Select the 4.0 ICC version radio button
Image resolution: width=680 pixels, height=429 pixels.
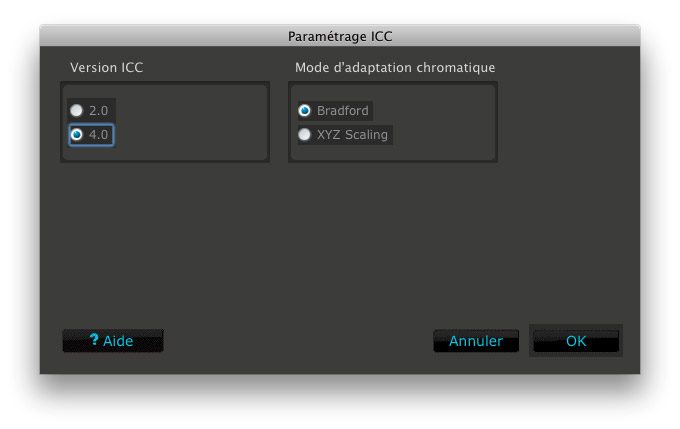coord(77,134)
